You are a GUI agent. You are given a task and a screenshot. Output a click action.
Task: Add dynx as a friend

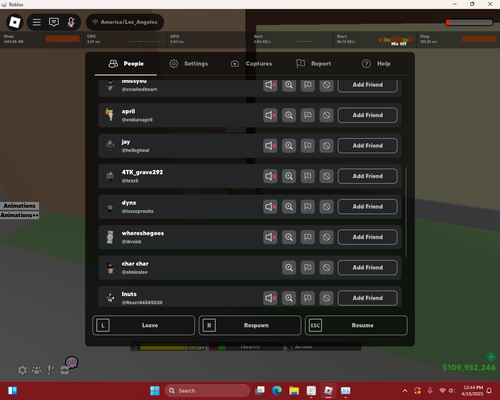pos(368,207)
